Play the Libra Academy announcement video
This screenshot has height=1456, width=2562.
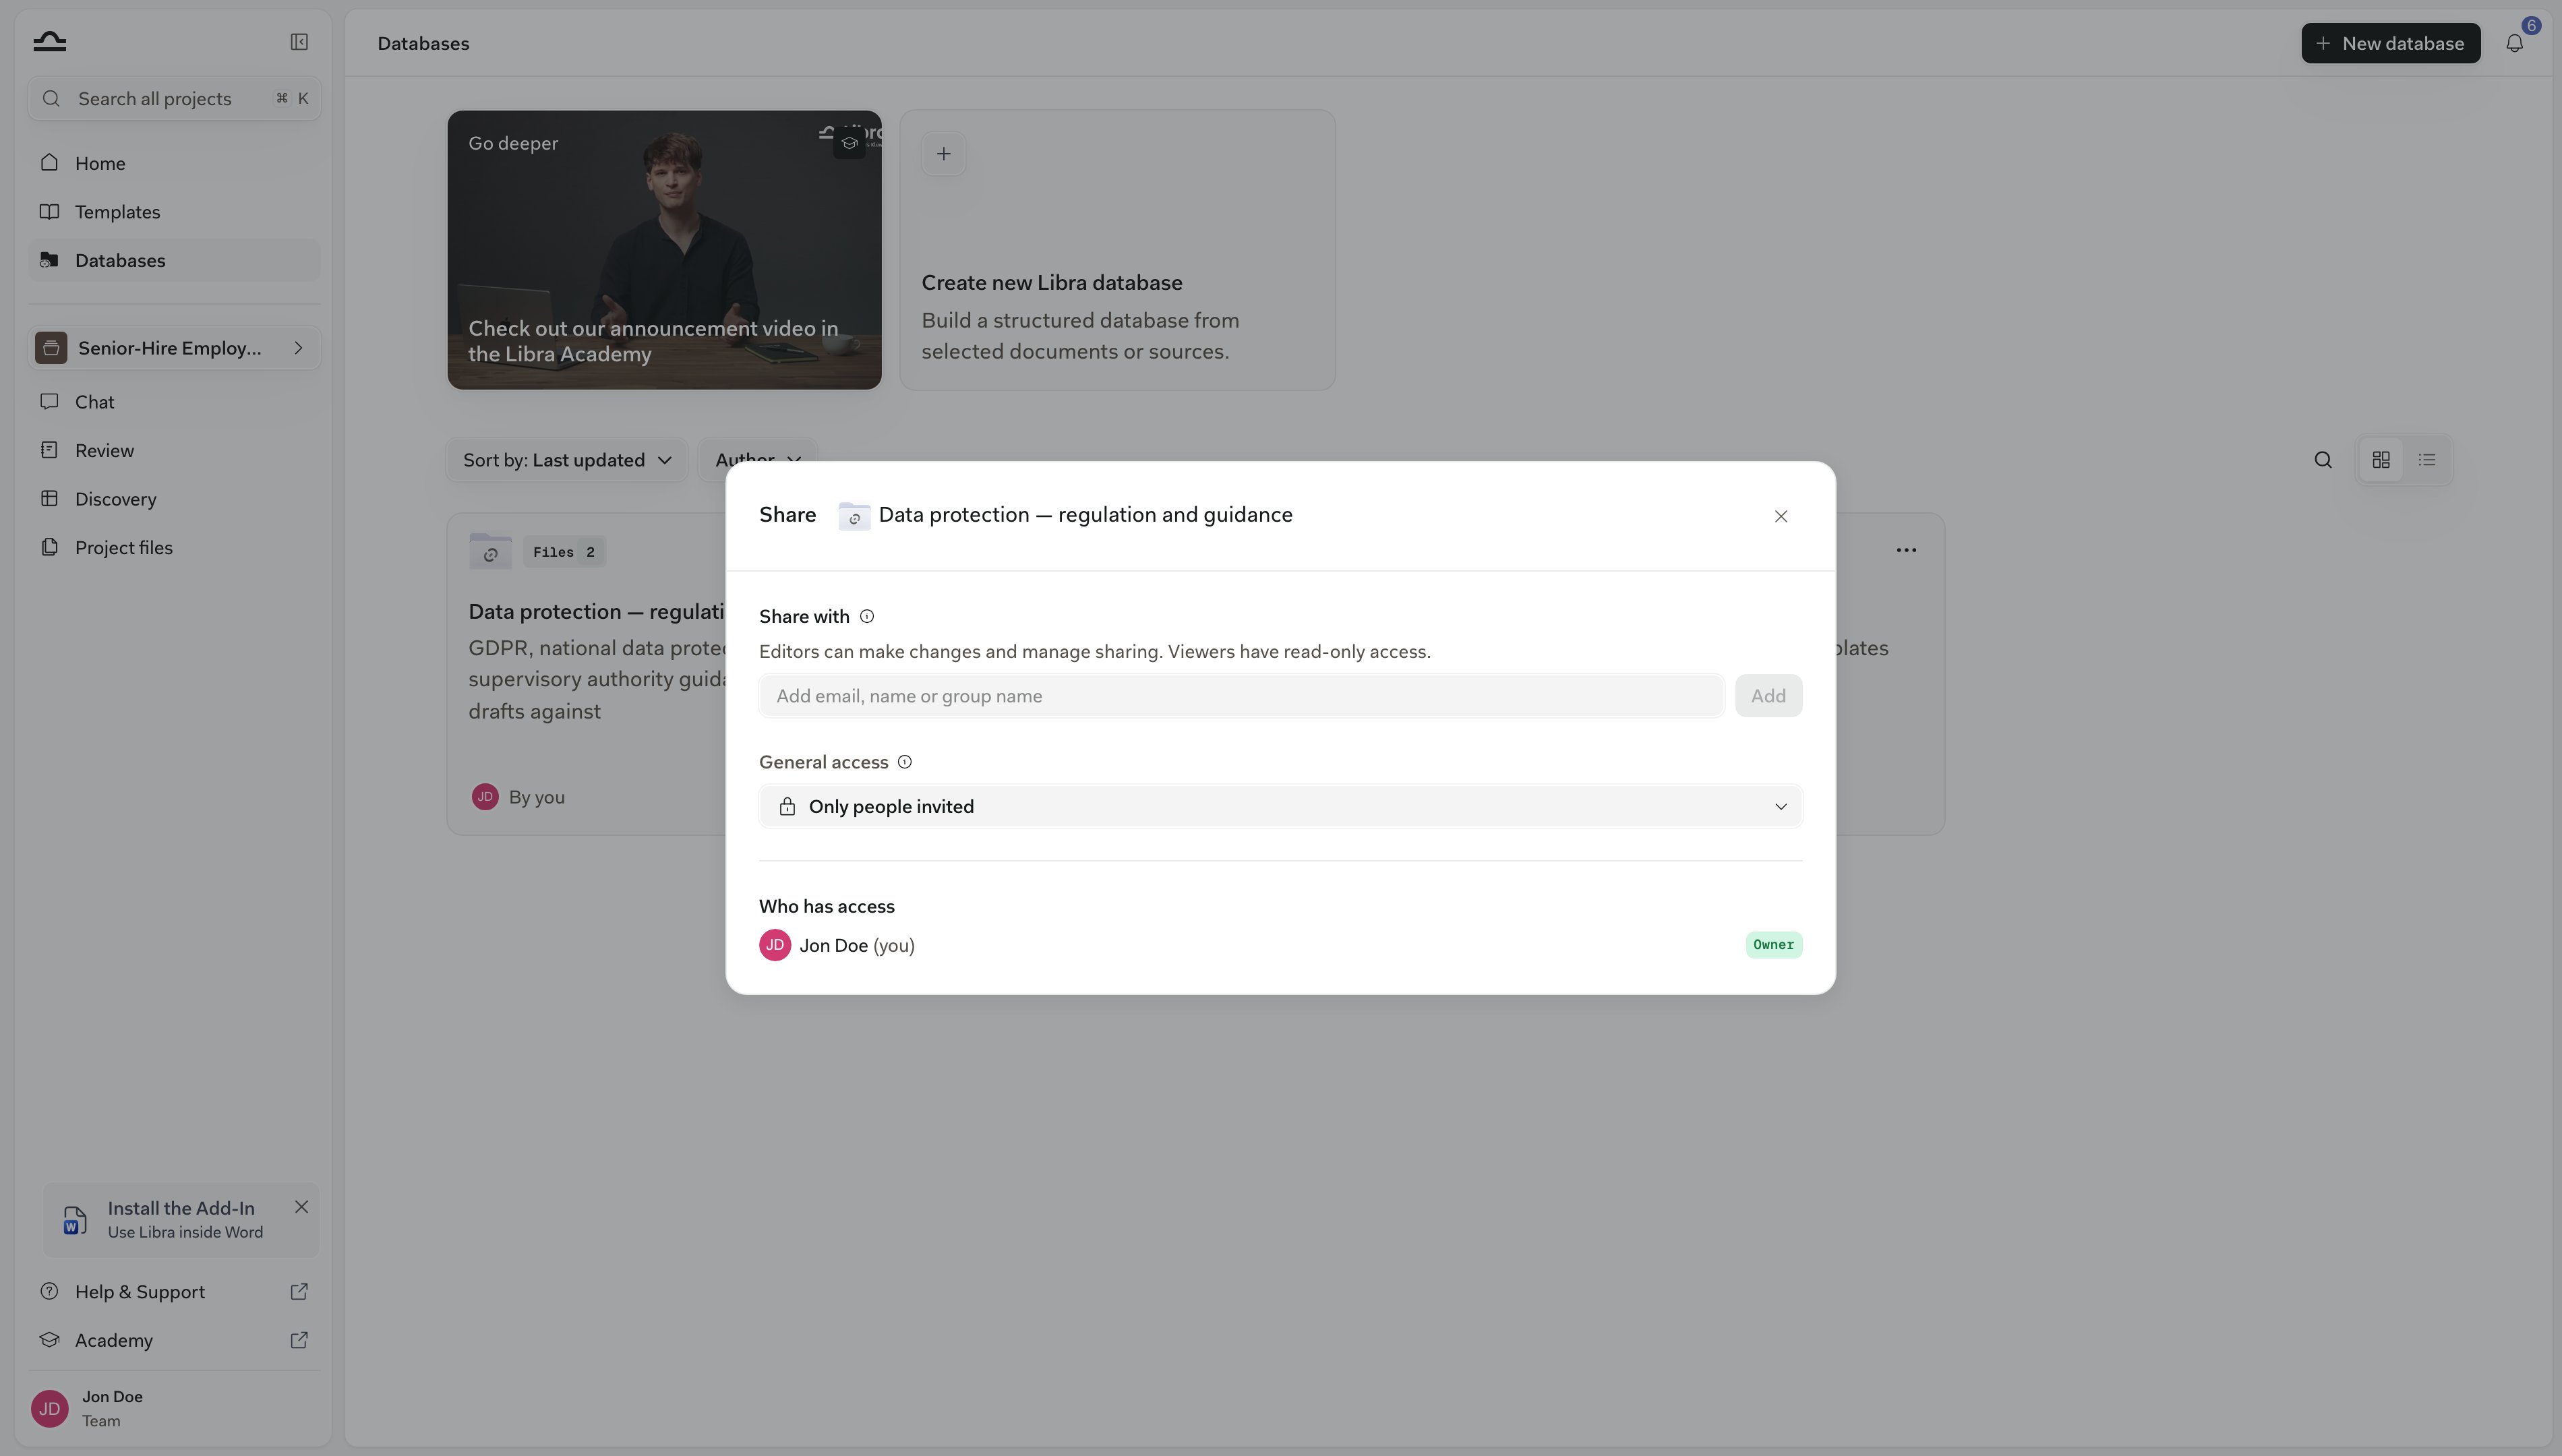[x=664, y=250]
